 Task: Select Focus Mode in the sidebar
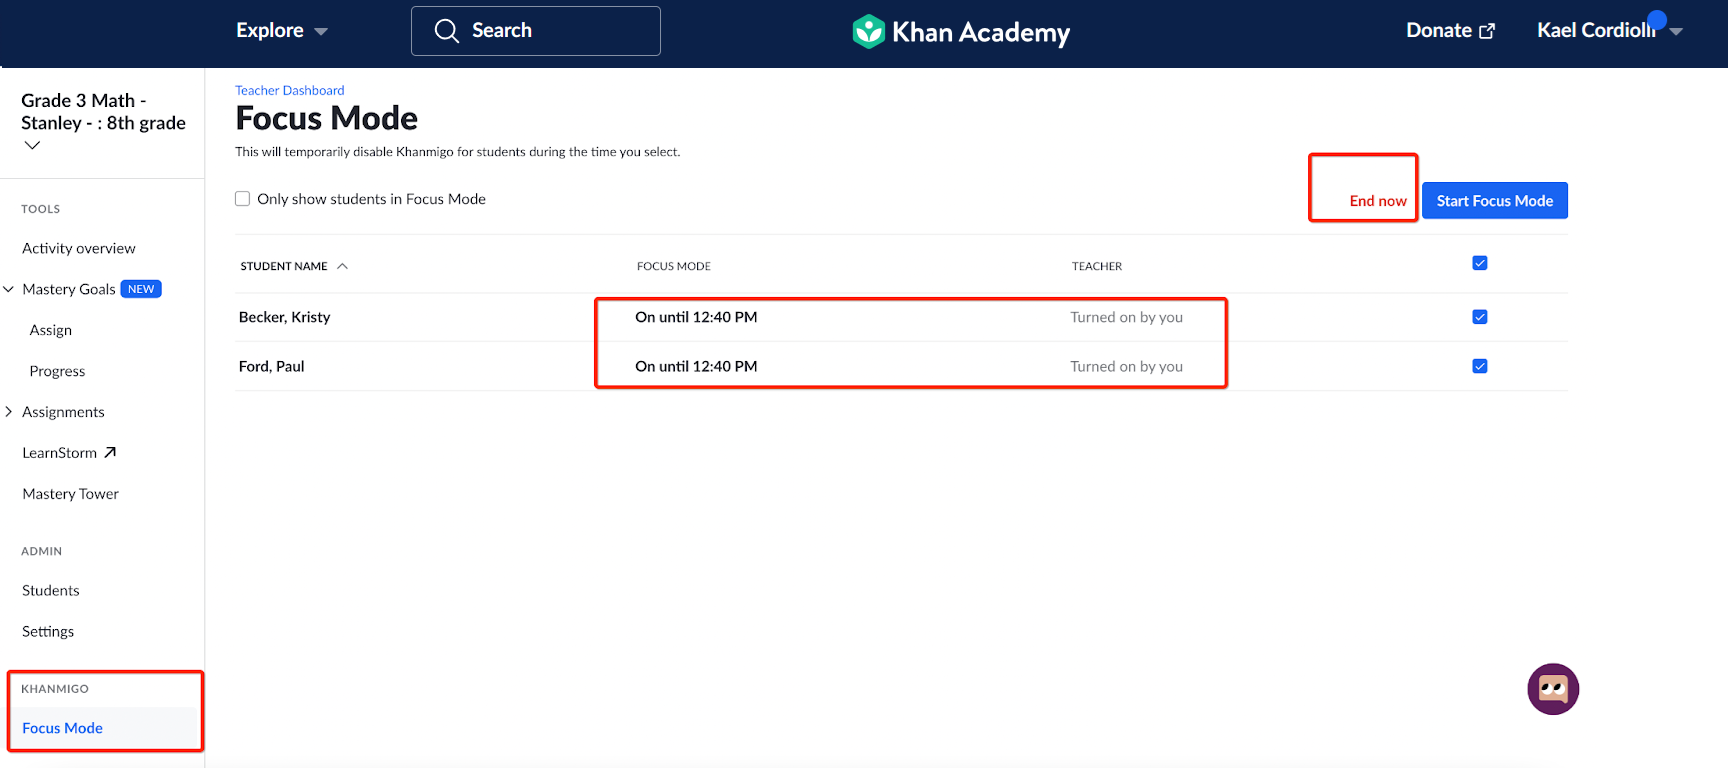point(62,728)
